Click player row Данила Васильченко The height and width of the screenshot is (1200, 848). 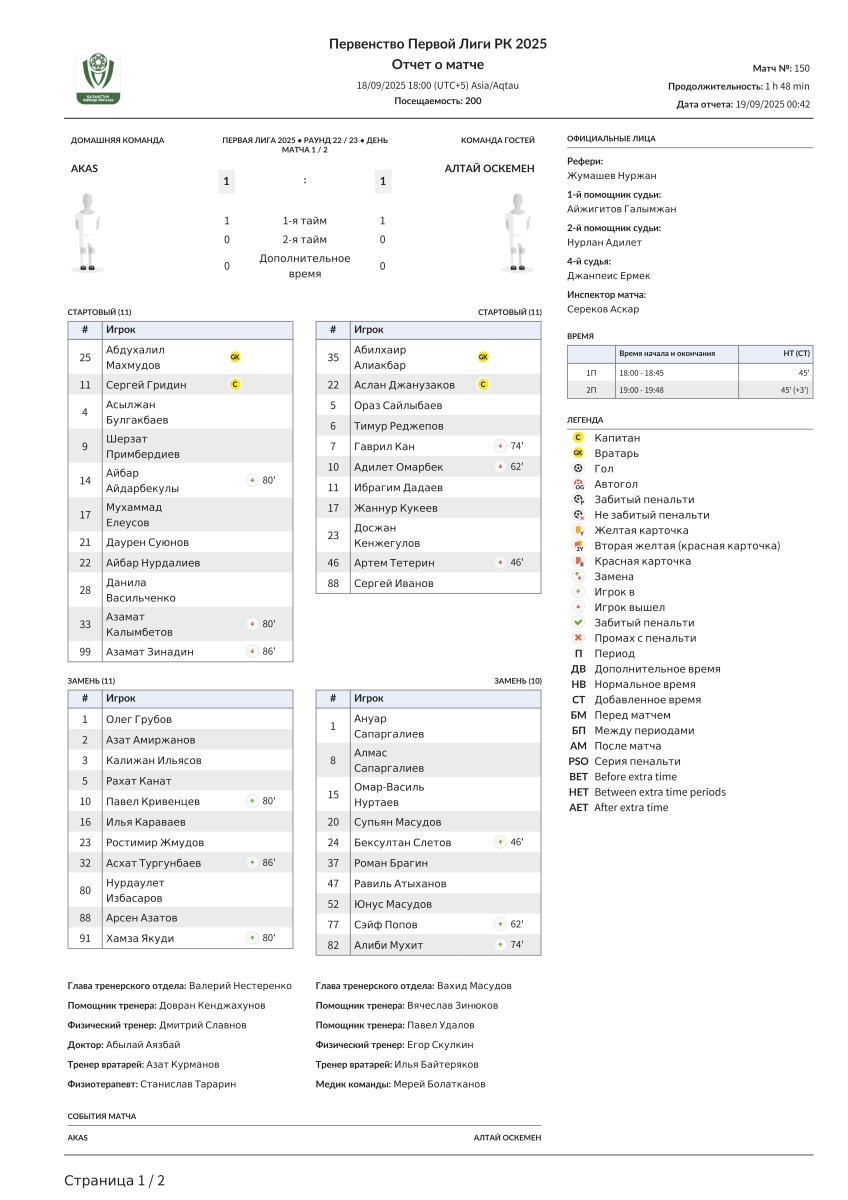point(180,590)
